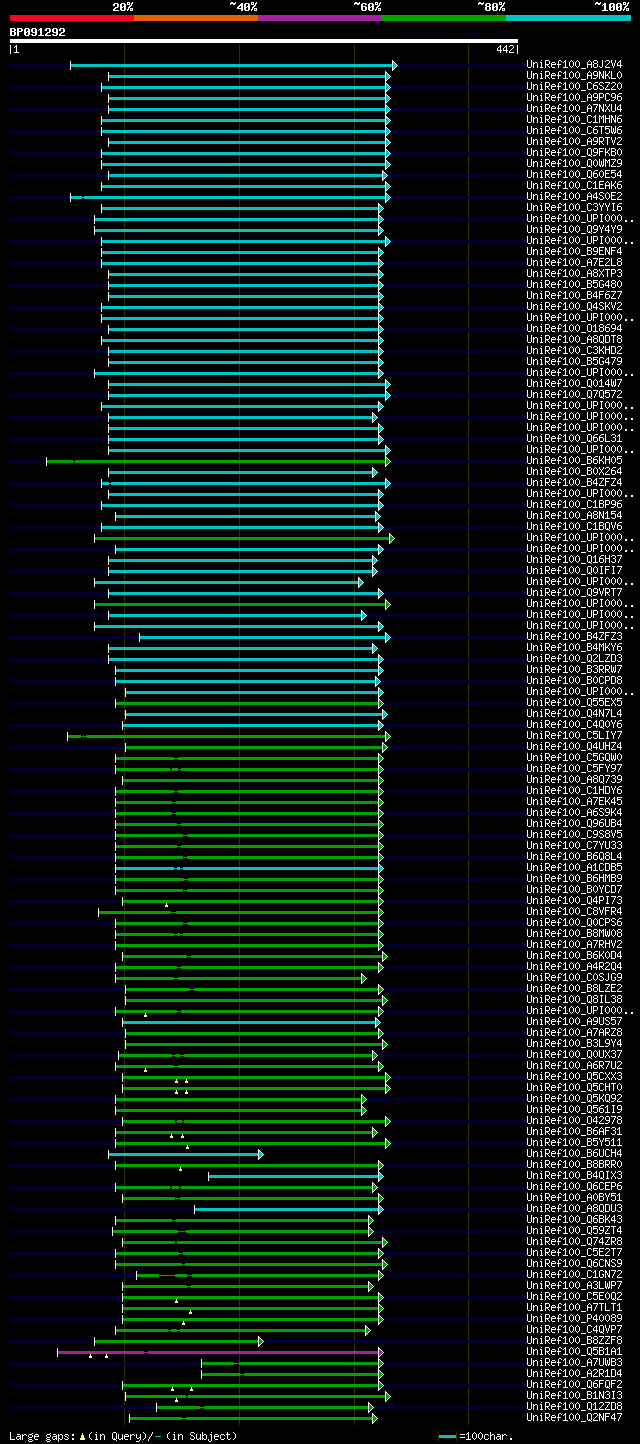Open UniRef100_C5GQW0 hit
This screenshot has height=1444, width=640.
[574, 757]
